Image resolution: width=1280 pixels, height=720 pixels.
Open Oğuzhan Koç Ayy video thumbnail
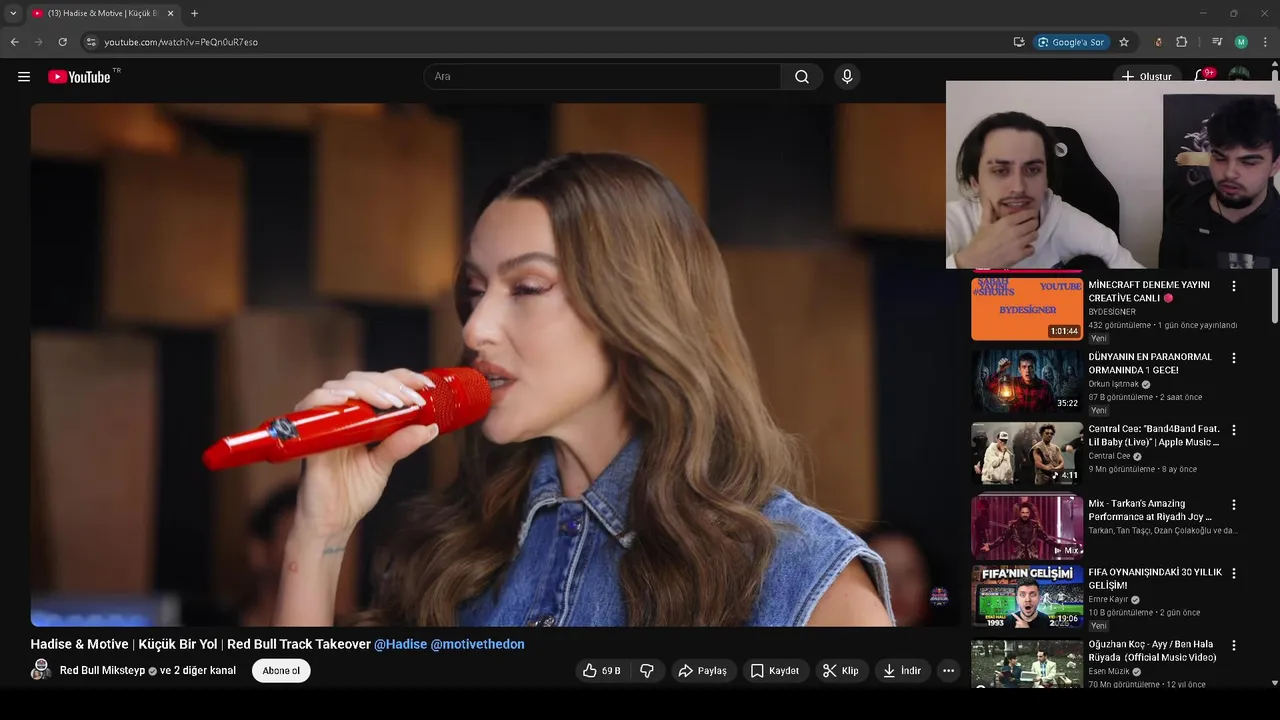point(1027,664)
